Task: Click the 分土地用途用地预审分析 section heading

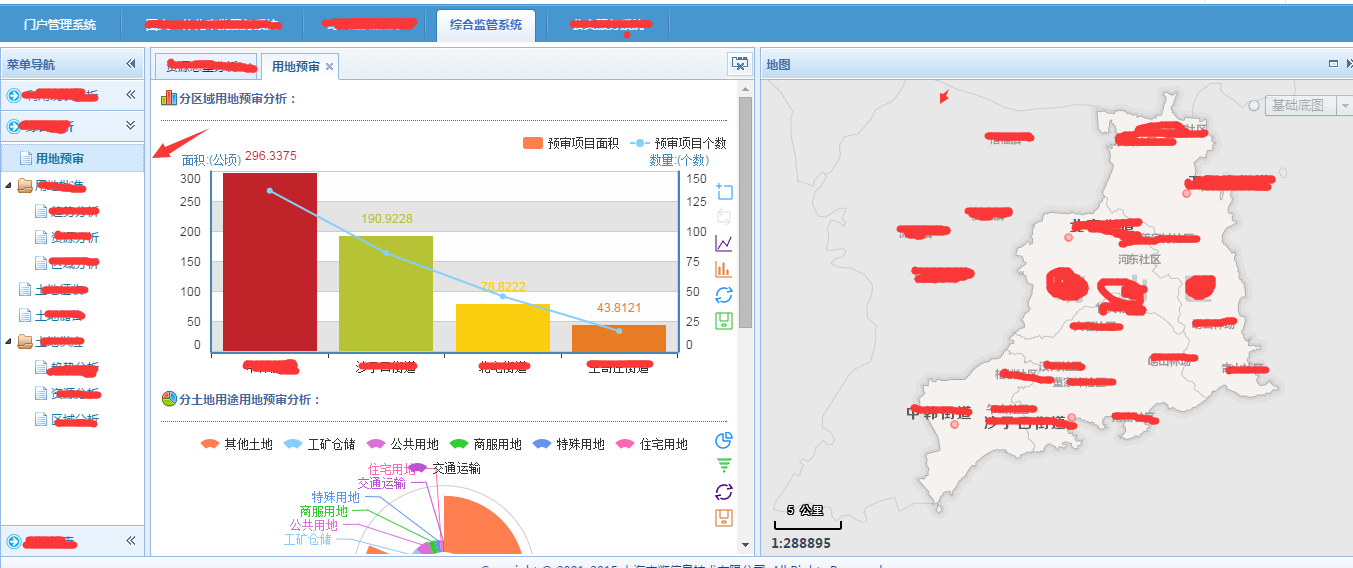Action: (250, 399)
